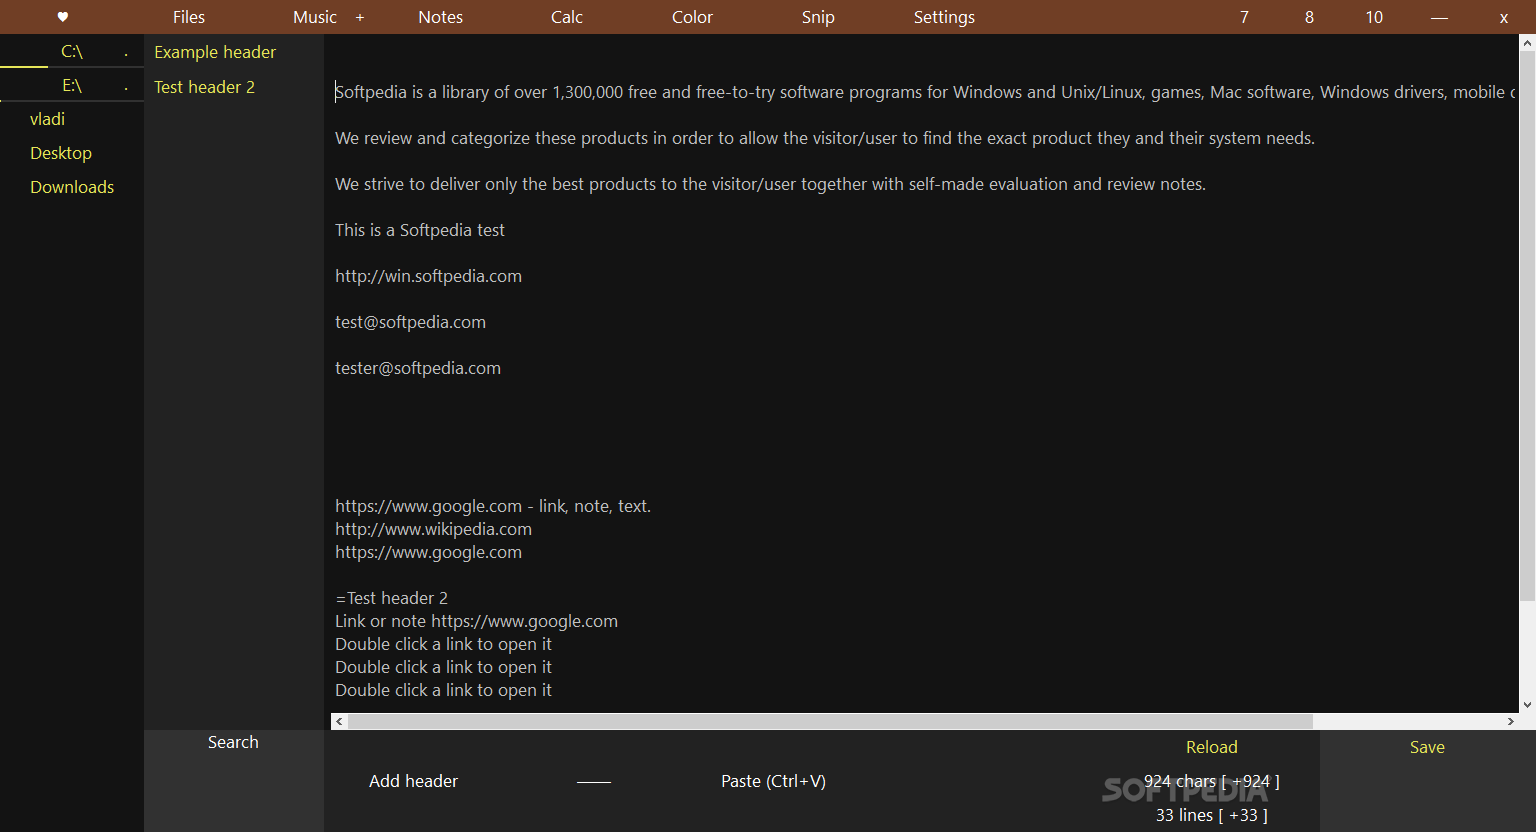
Task: Click the http://www.wikipedia.com line
Action: pos(433,529)
